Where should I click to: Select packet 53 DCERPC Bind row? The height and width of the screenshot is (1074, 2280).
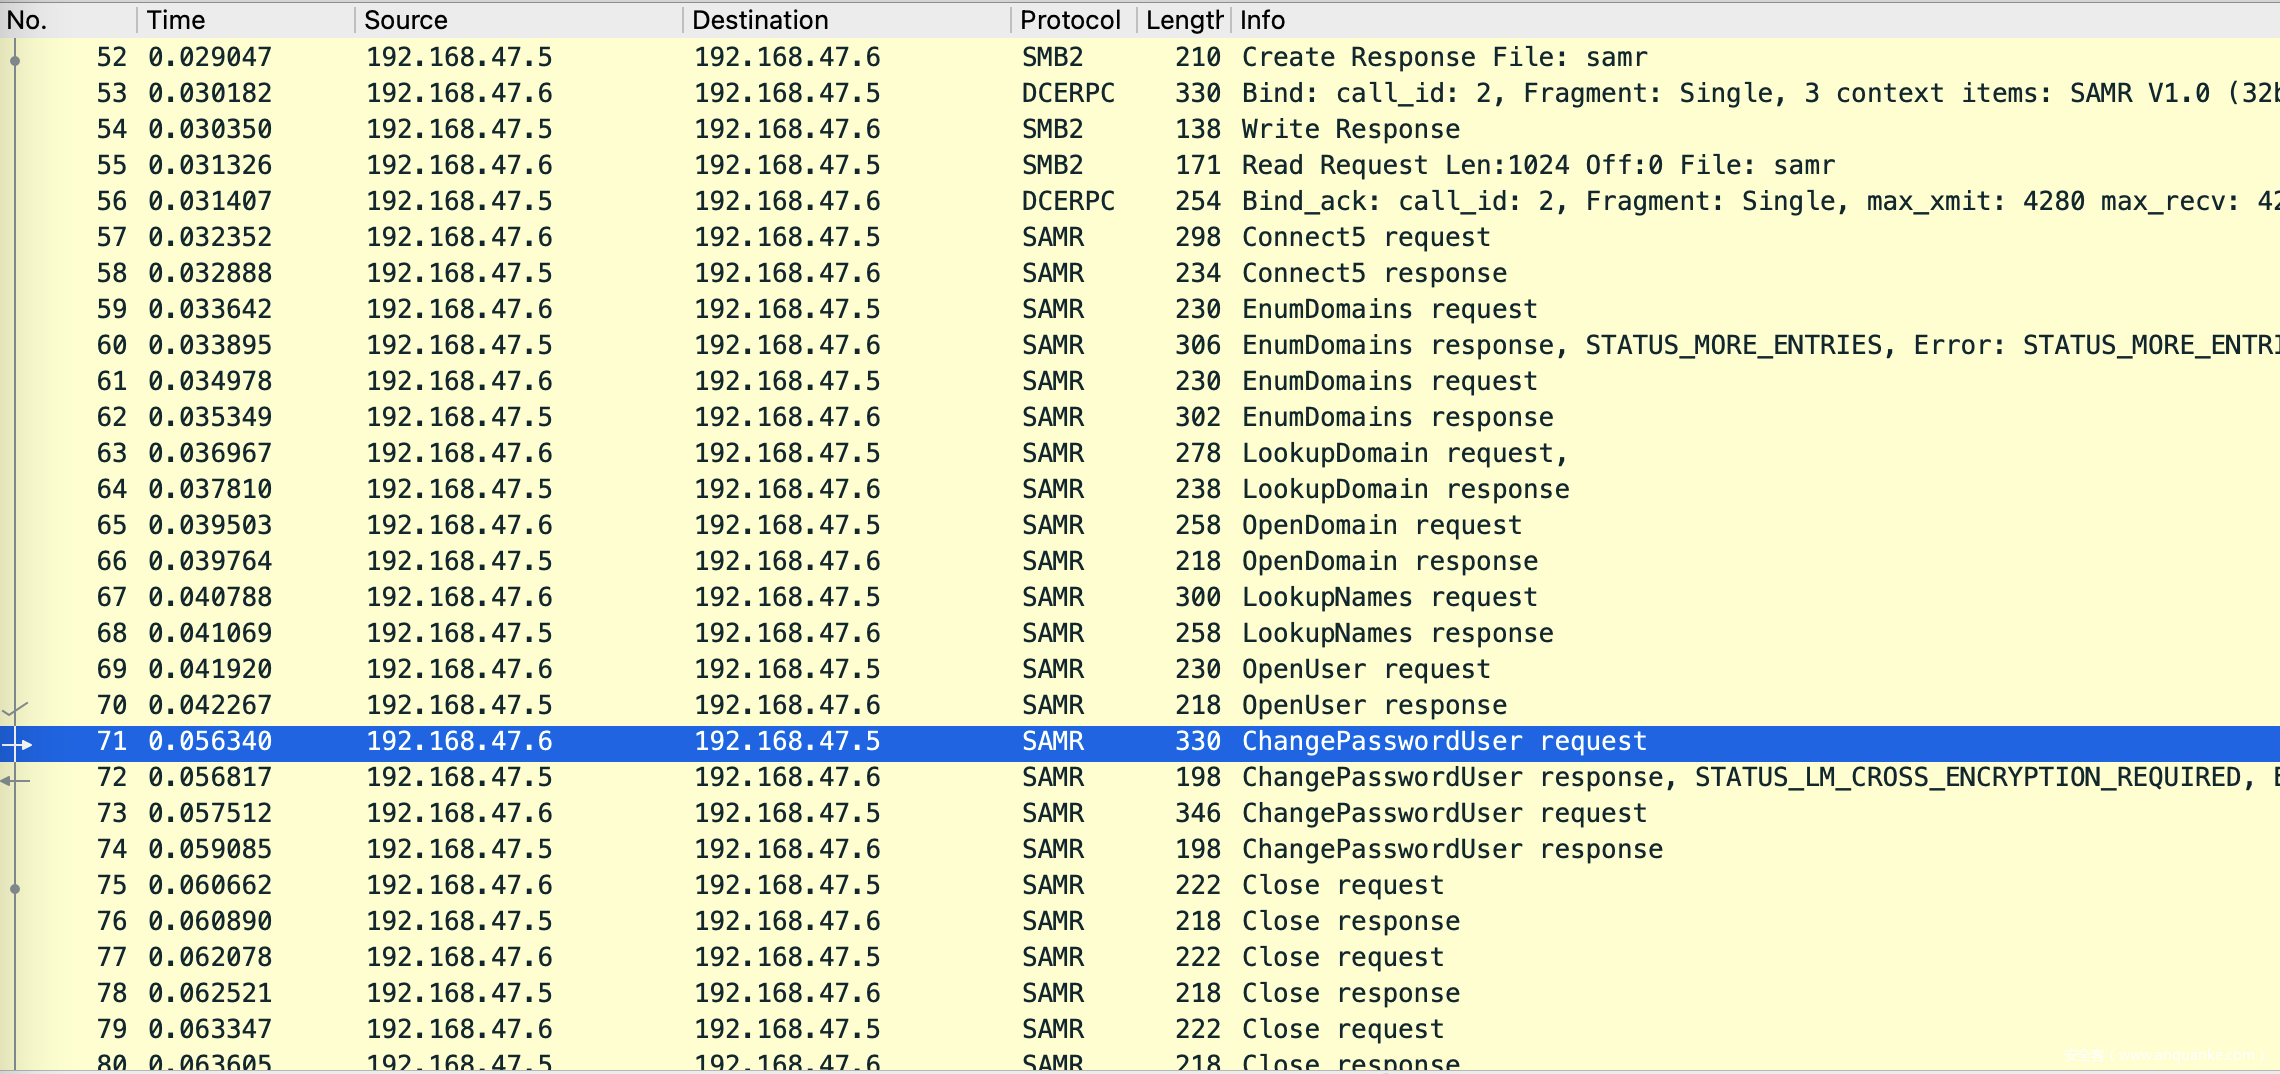[1140, 93]
